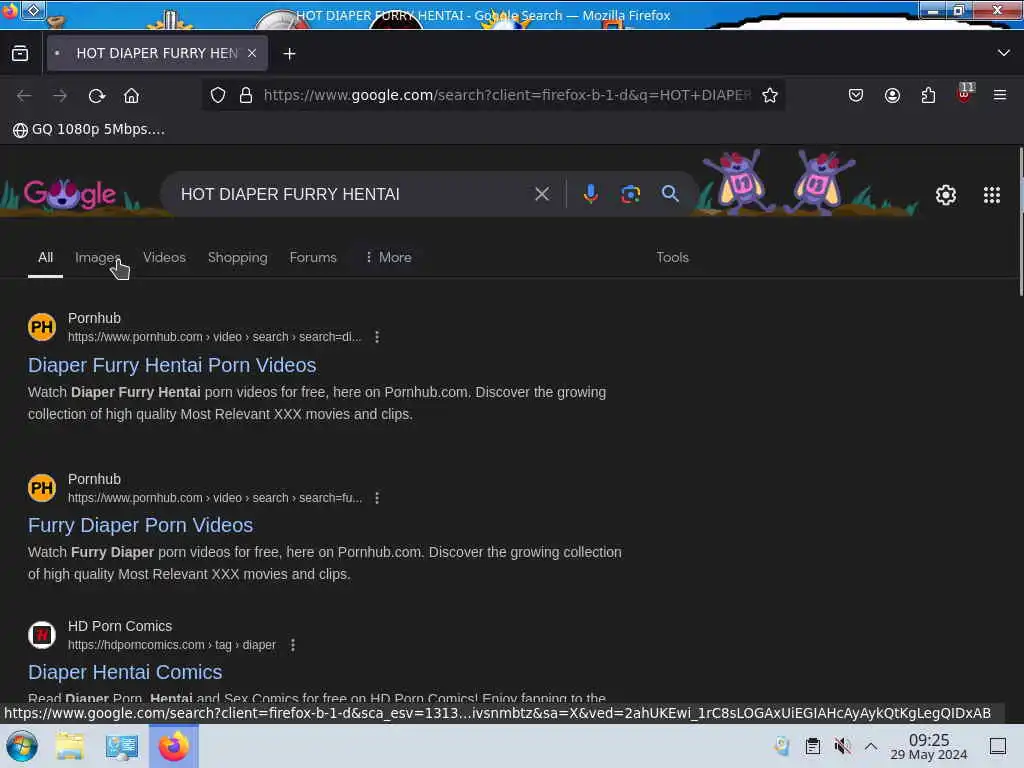Switch to the Shopping tab
Screen dimensions: 1024x768
pos(238,257)
